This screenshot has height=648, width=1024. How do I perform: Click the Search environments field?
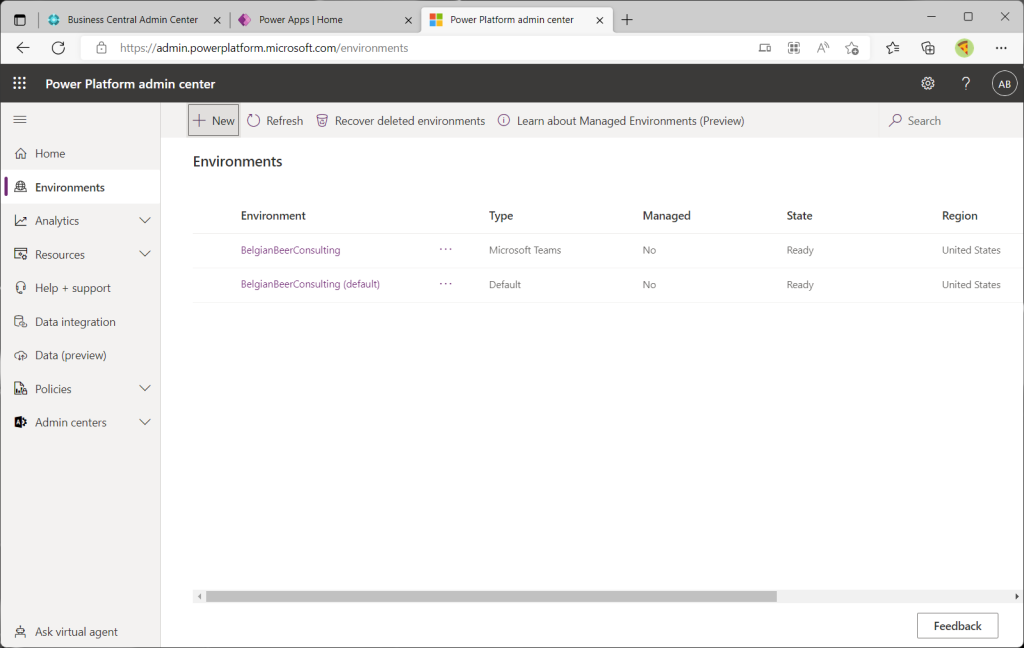coord(950,121)
